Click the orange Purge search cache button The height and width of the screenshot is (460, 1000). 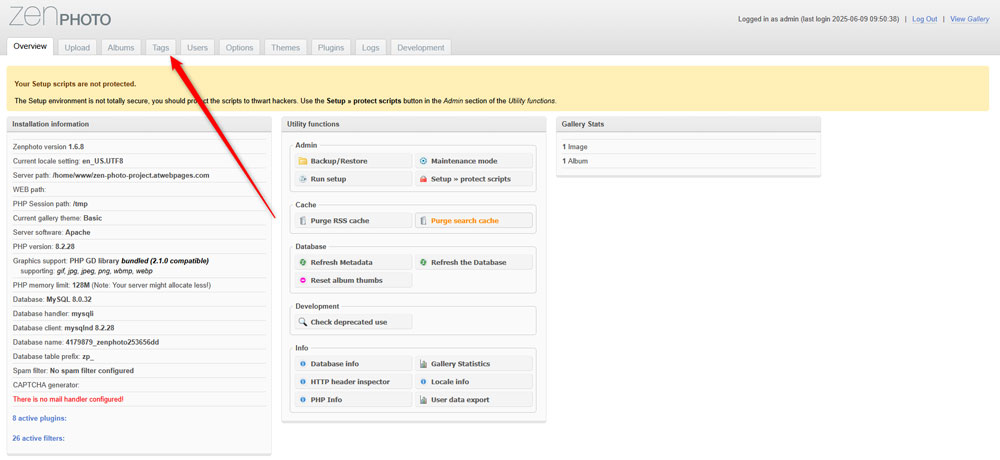474,221
